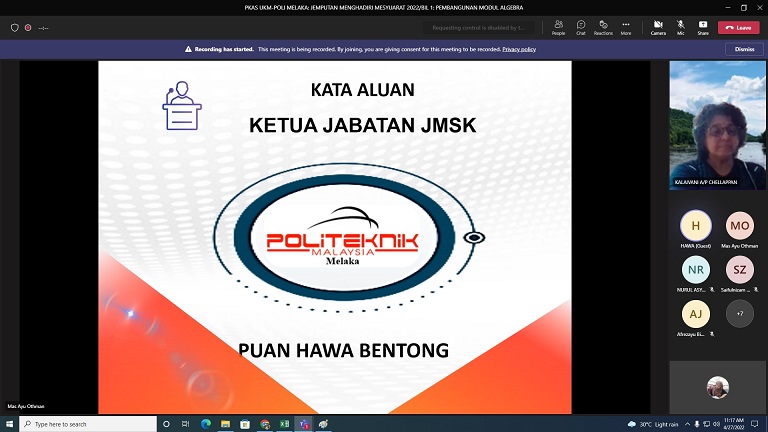
Task: Click the disabled Requesting control field
Action: 479,28
